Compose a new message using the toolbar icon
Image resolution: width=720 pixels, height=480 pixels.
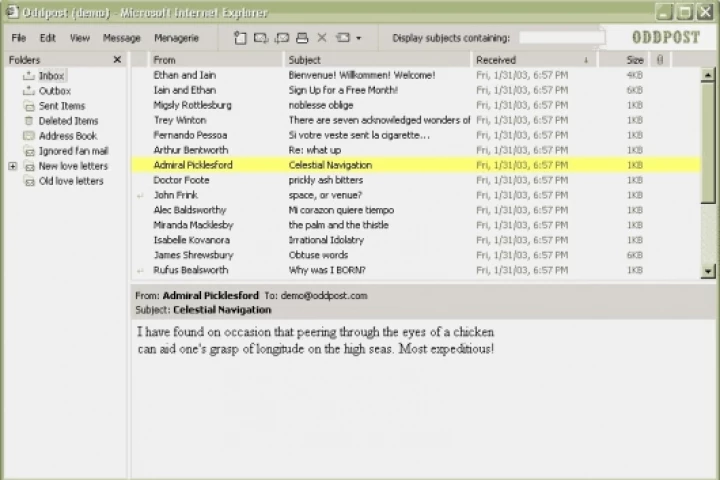pos(240,38)
